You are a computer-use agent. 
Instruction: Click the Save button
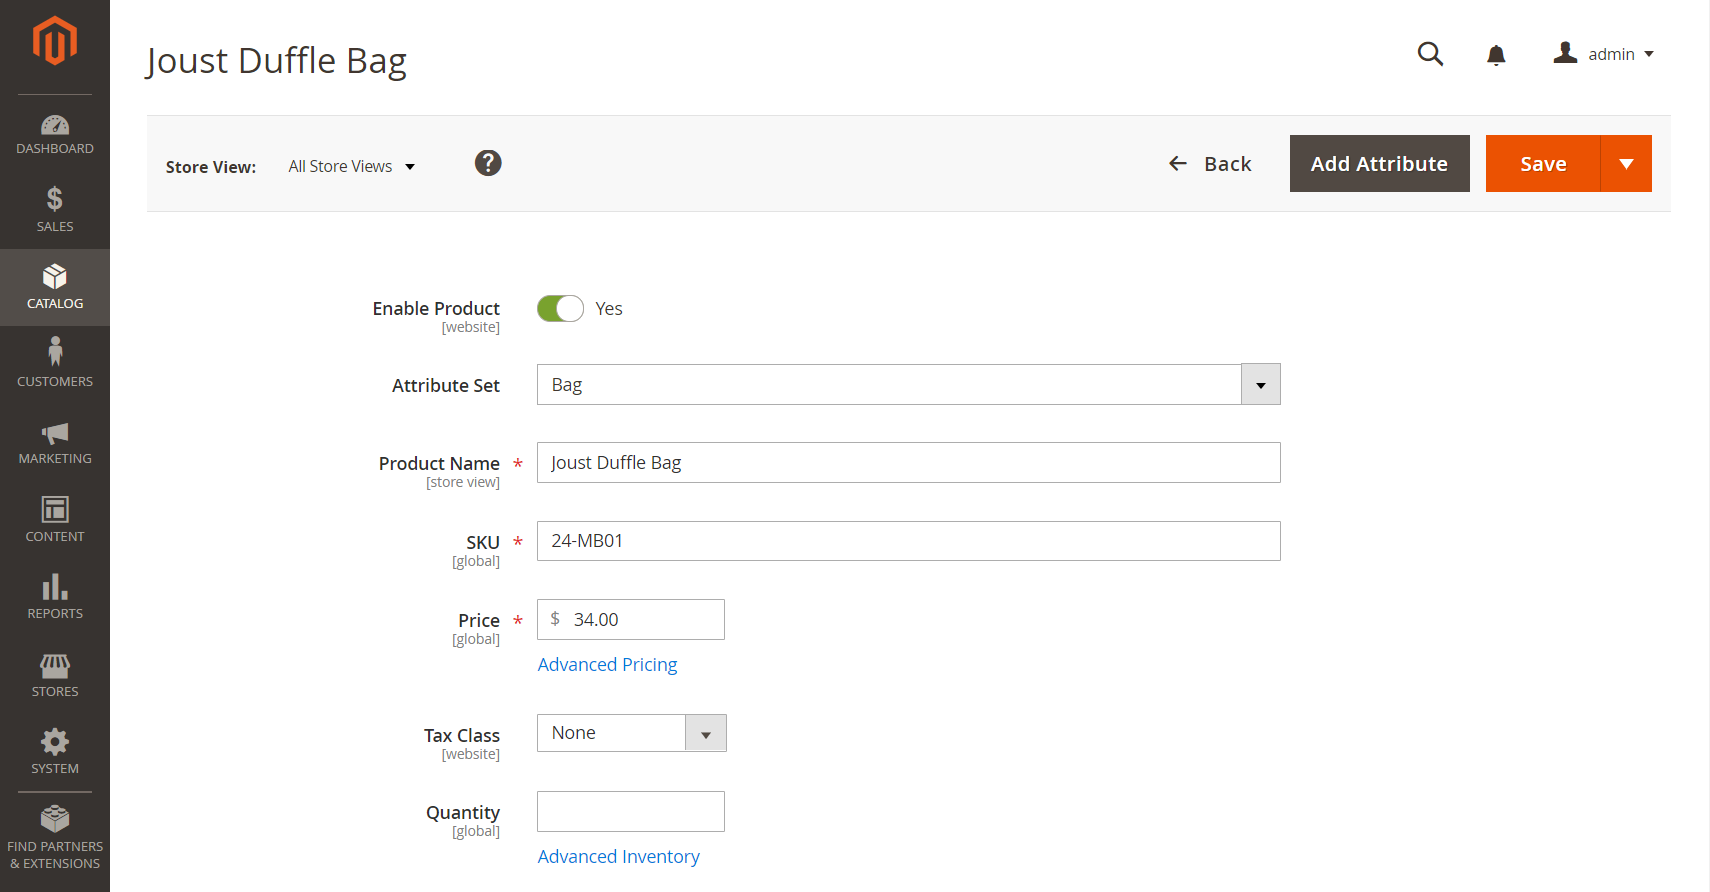tap(1543, 163)
